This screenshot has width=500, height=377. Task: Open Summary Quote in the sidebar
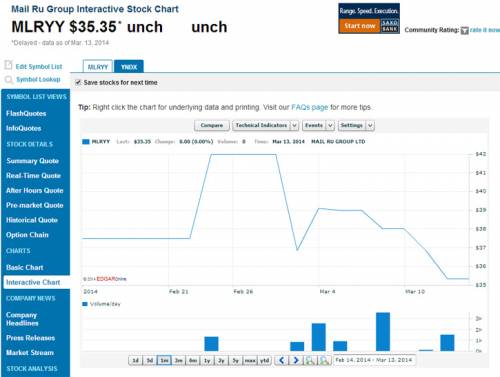(32, 161)
